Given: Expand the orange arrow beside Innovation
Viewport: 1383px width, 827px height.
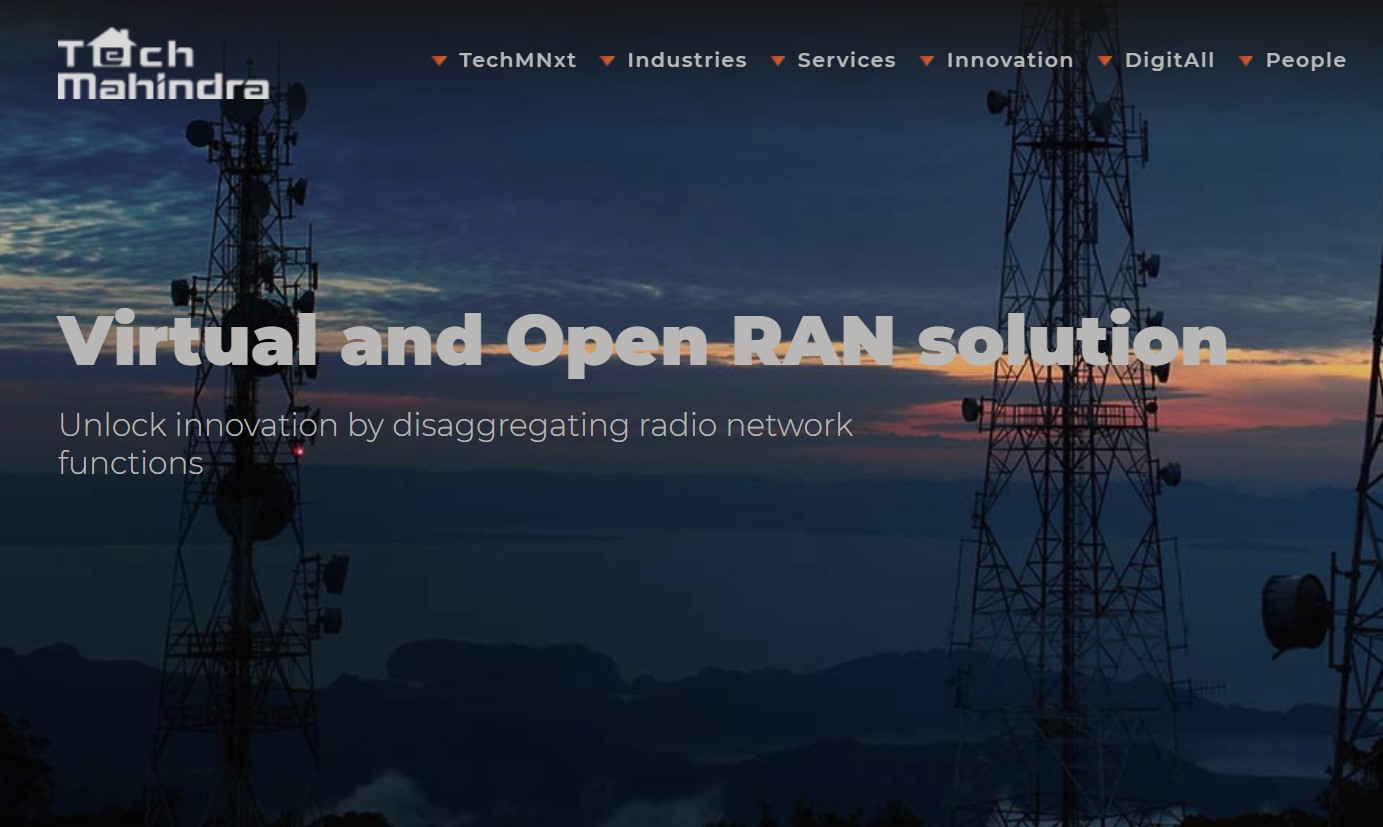Looking at the screenshot, I should click(927, 61).
